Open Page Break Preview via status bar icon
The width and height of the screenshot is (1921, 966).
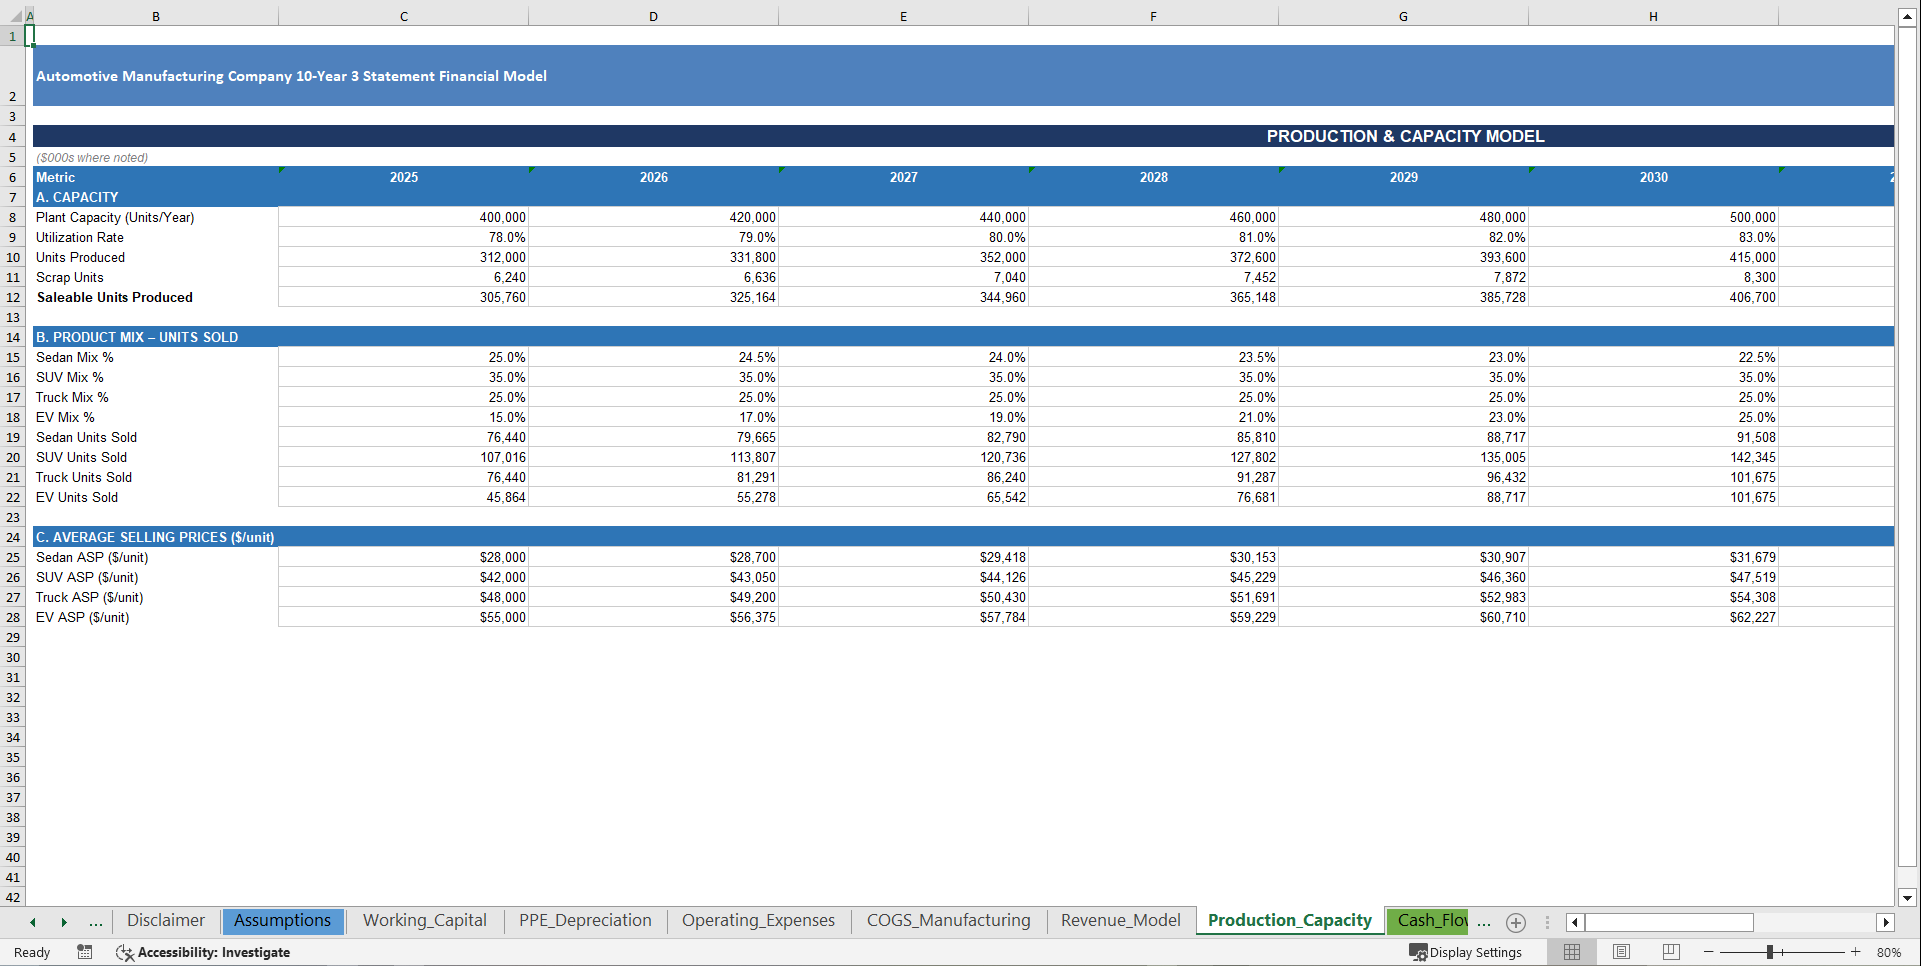(1670, 952)
